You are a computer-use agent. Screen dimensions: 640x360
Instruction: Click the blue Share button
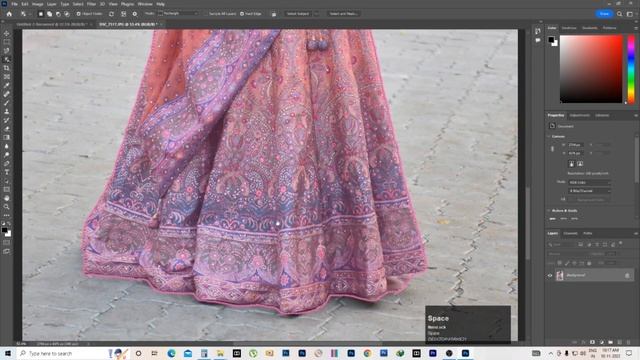click(x=604, y=14)
